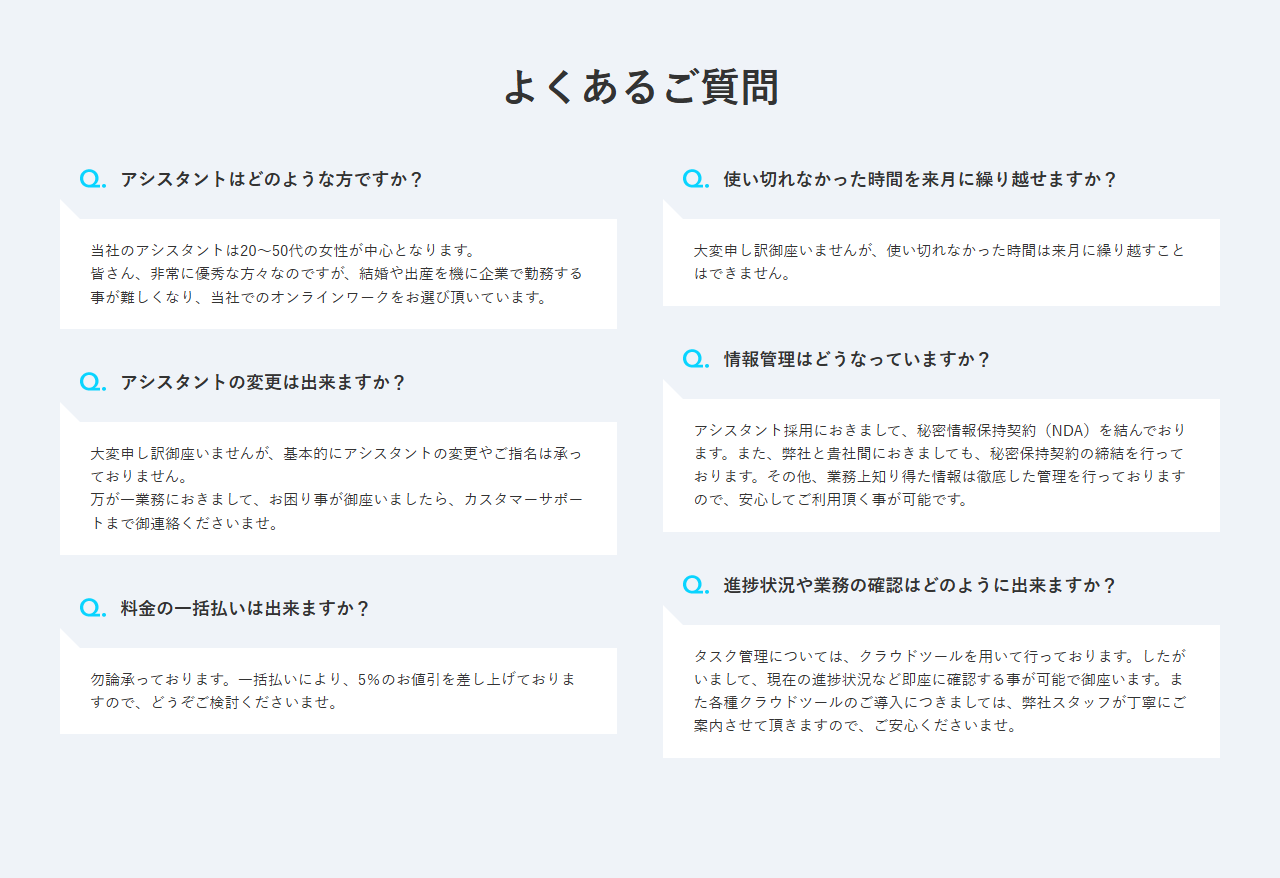Viewport: 1280px width, 878px height.
Task: Select the question 料金の一括払いは出来ますか？
Action: [x=245, y=609]
